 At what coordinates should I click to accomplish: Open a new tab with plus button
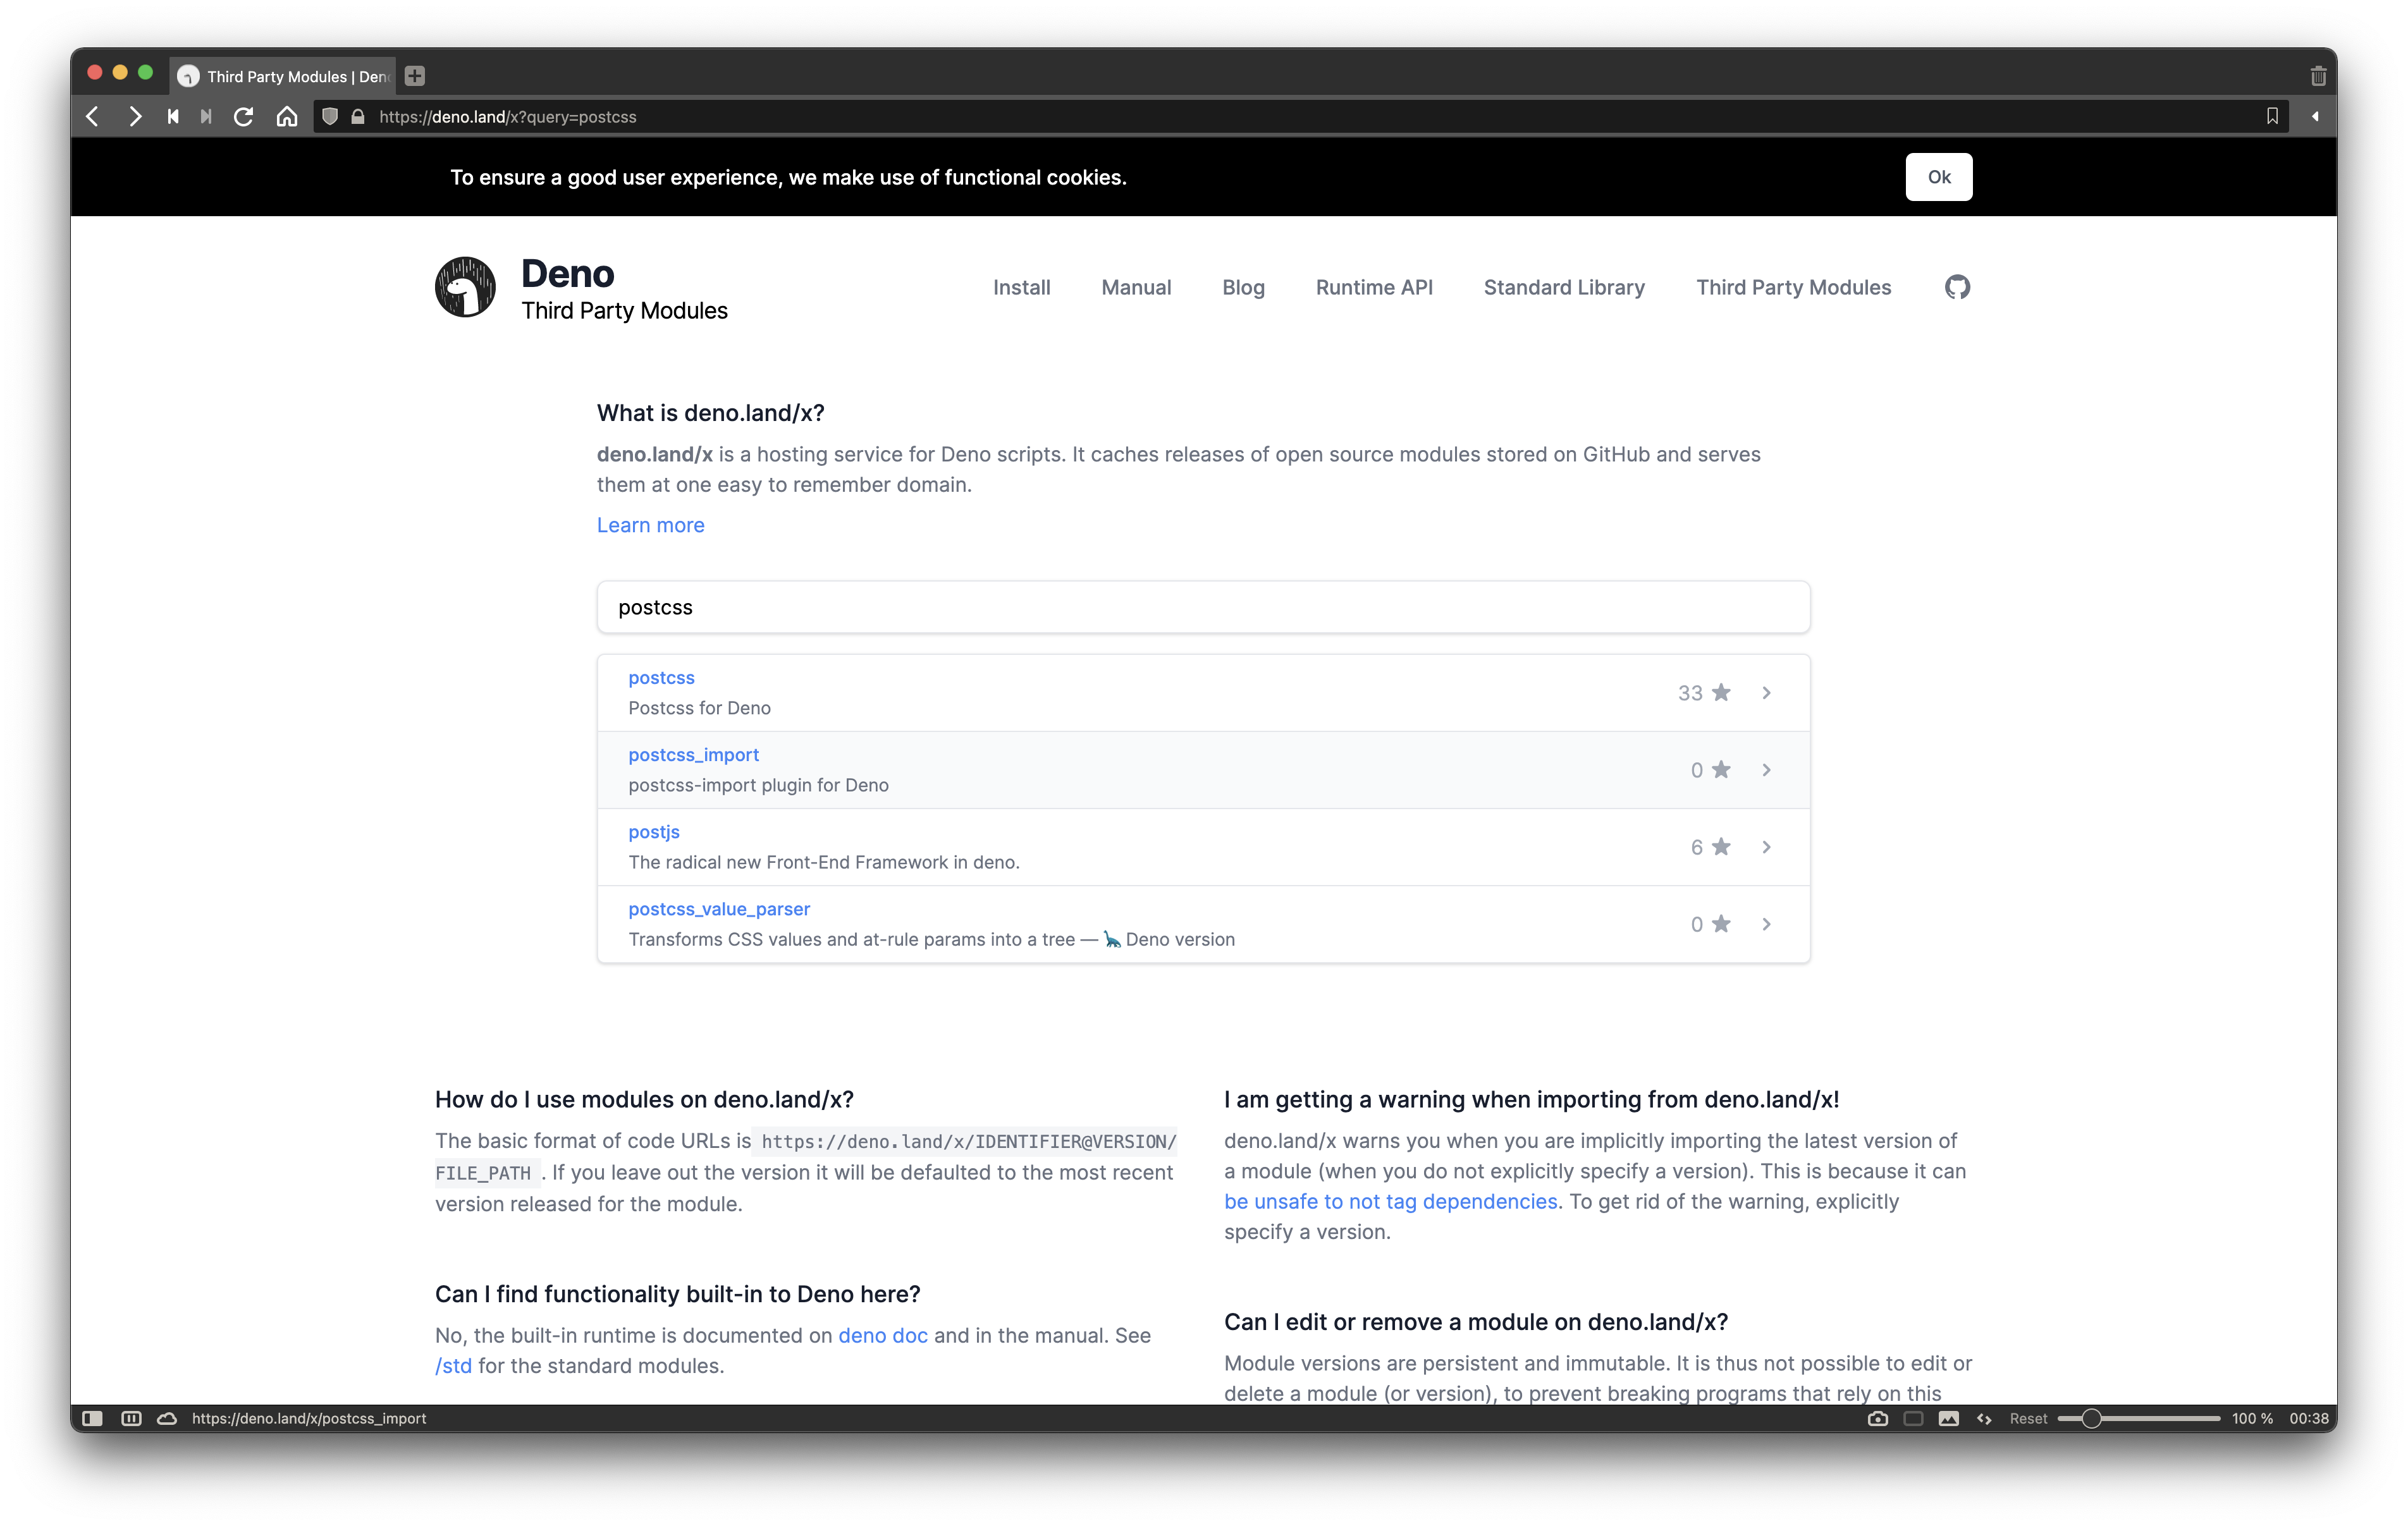415,76
